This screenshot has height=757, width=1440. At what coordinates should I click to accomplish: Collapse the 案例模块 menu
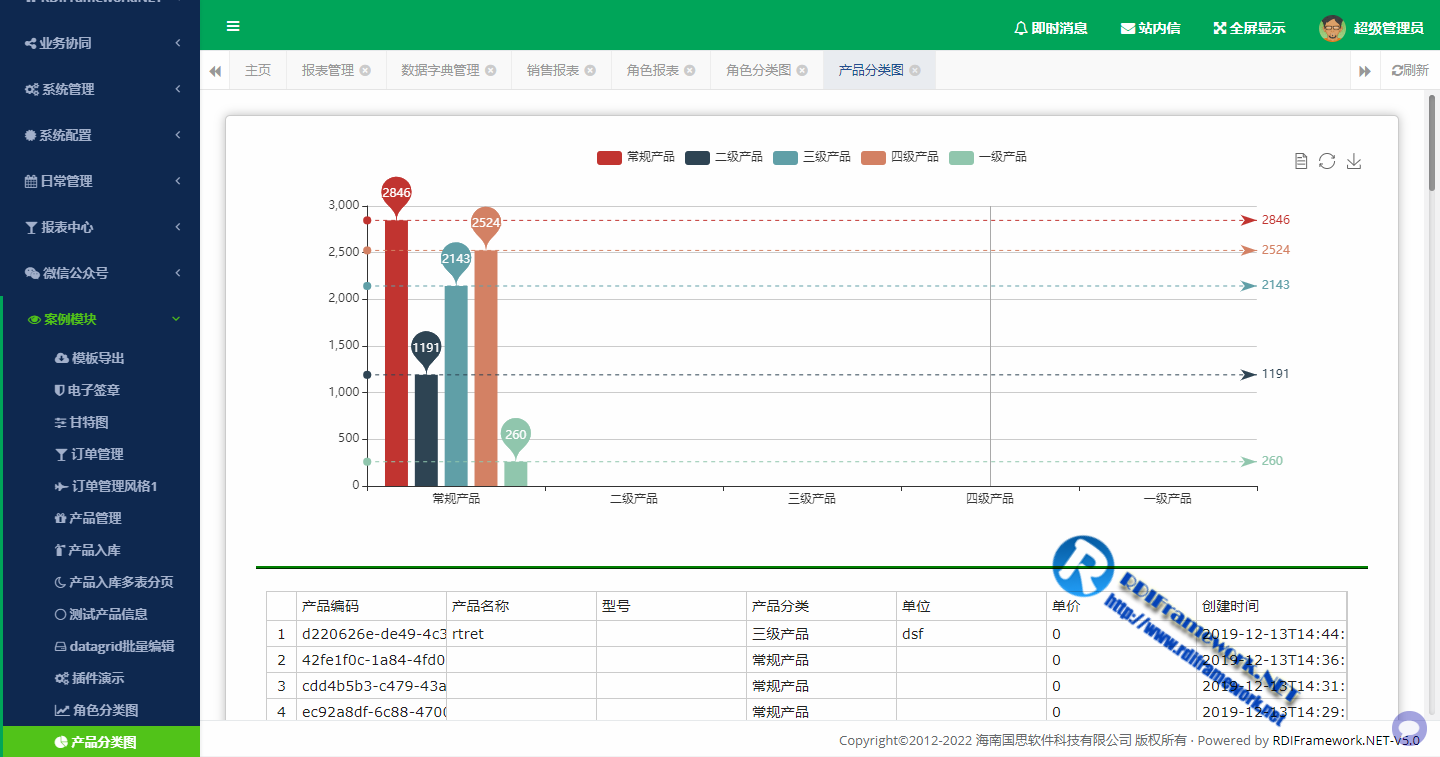100,319
